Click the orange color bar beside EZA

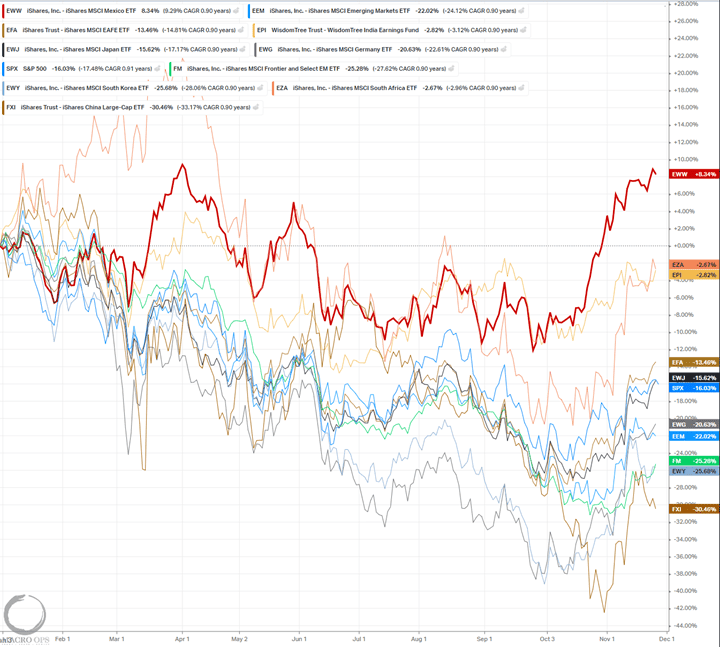[273, 88]
